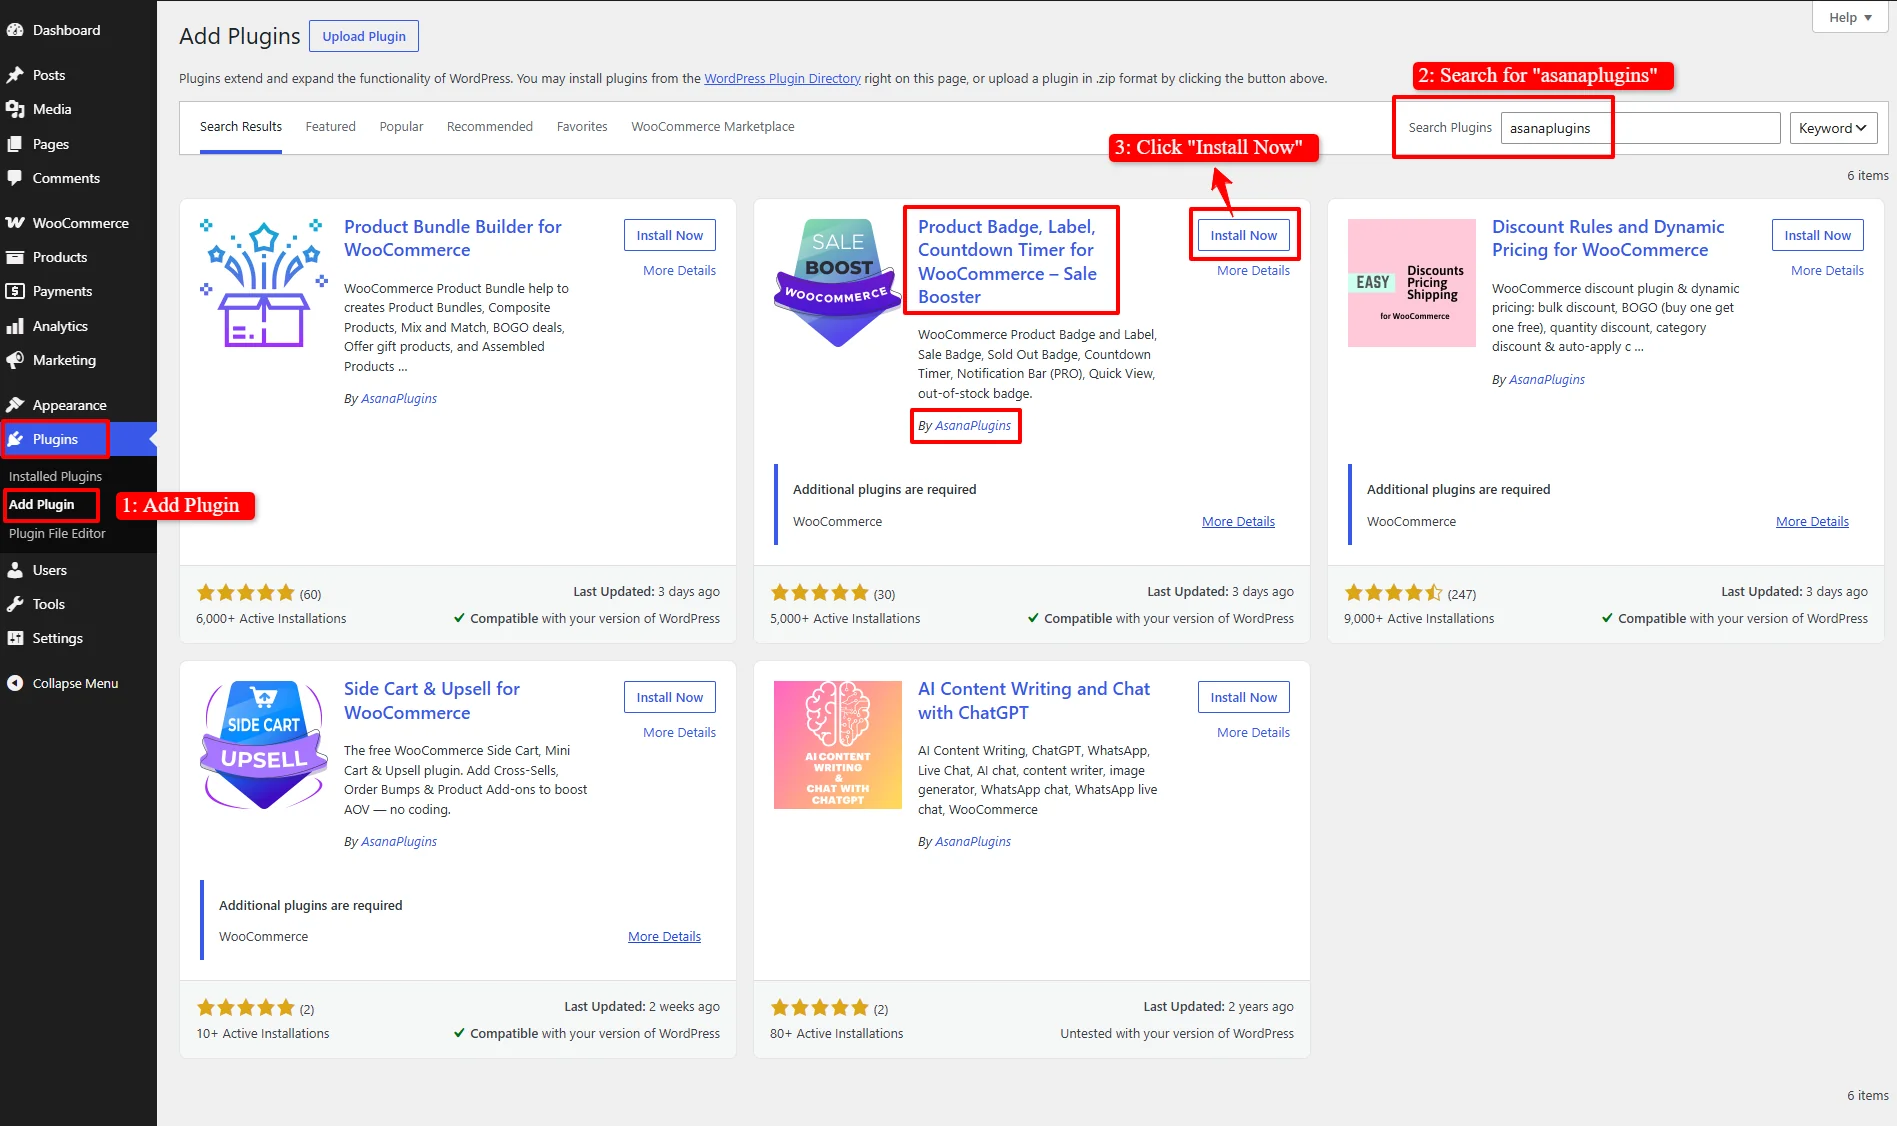The width and height of the screenshot is (1897, 1126).
Task: Install Product Badge Sale Booster plugin
Action: [1244, 235]
